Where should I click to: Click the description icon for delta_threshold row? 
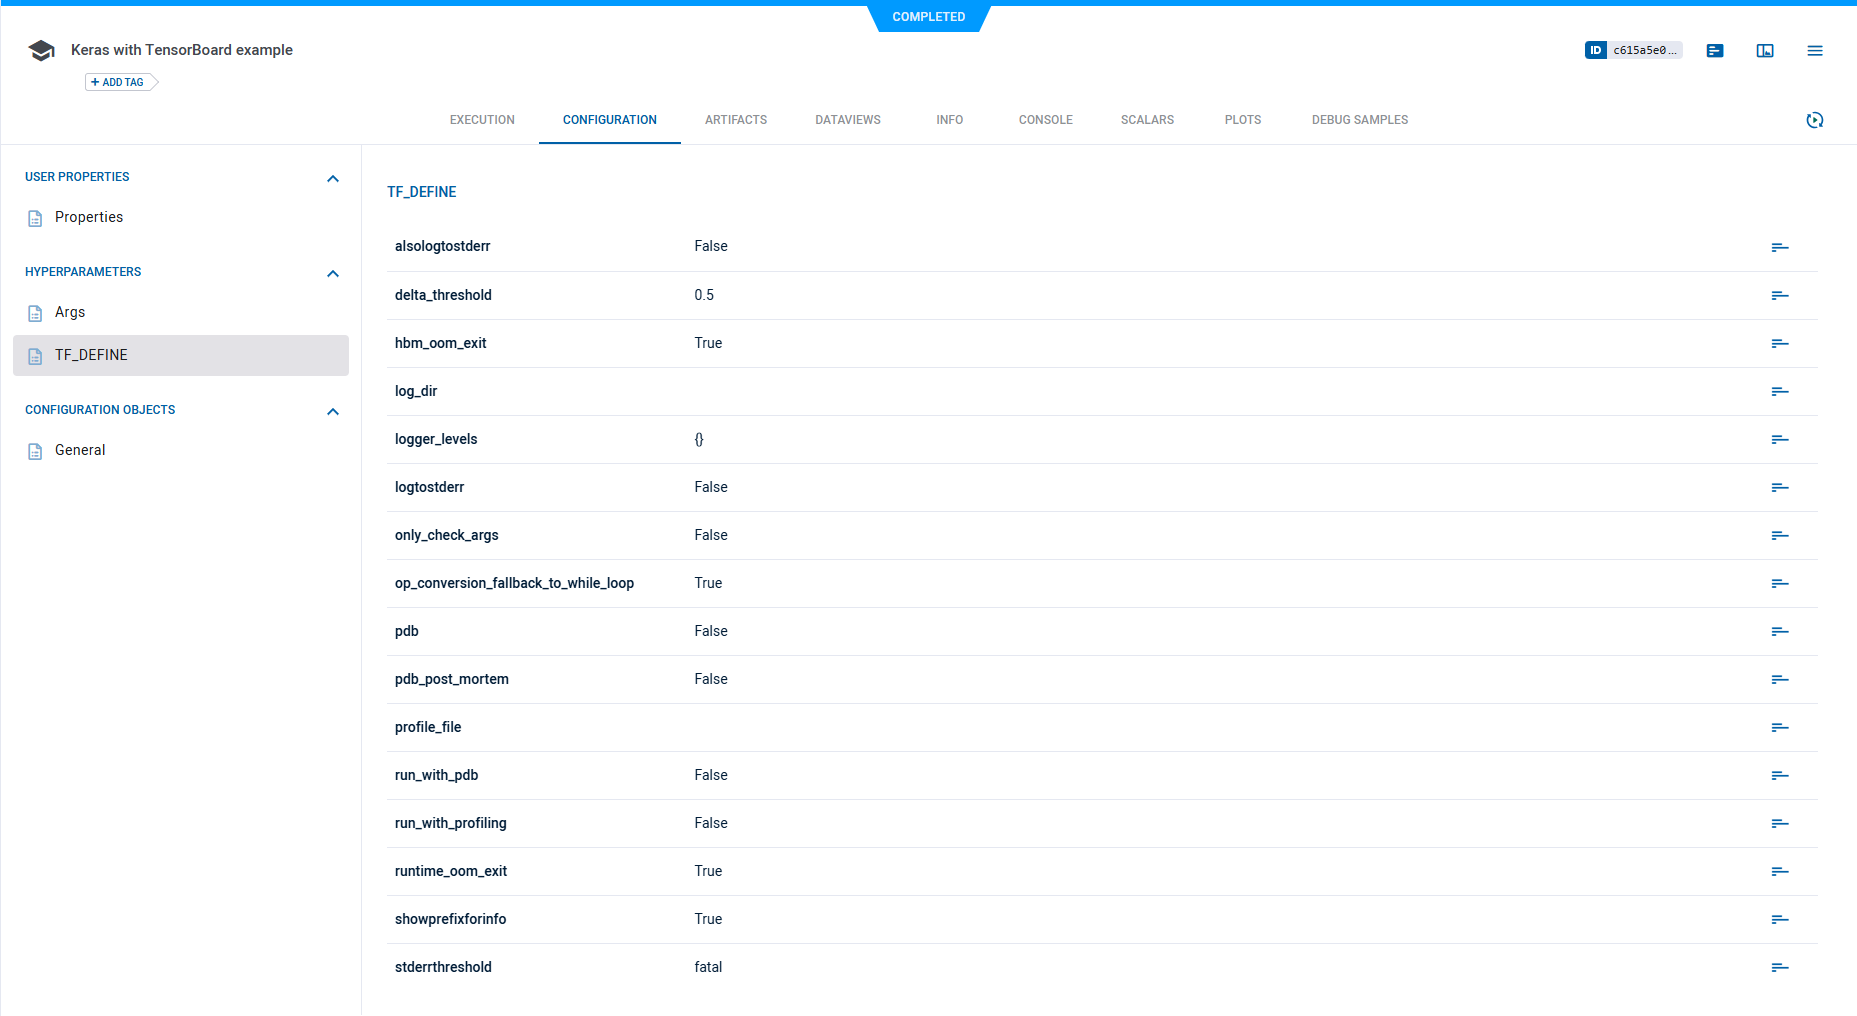(1779, 295)
